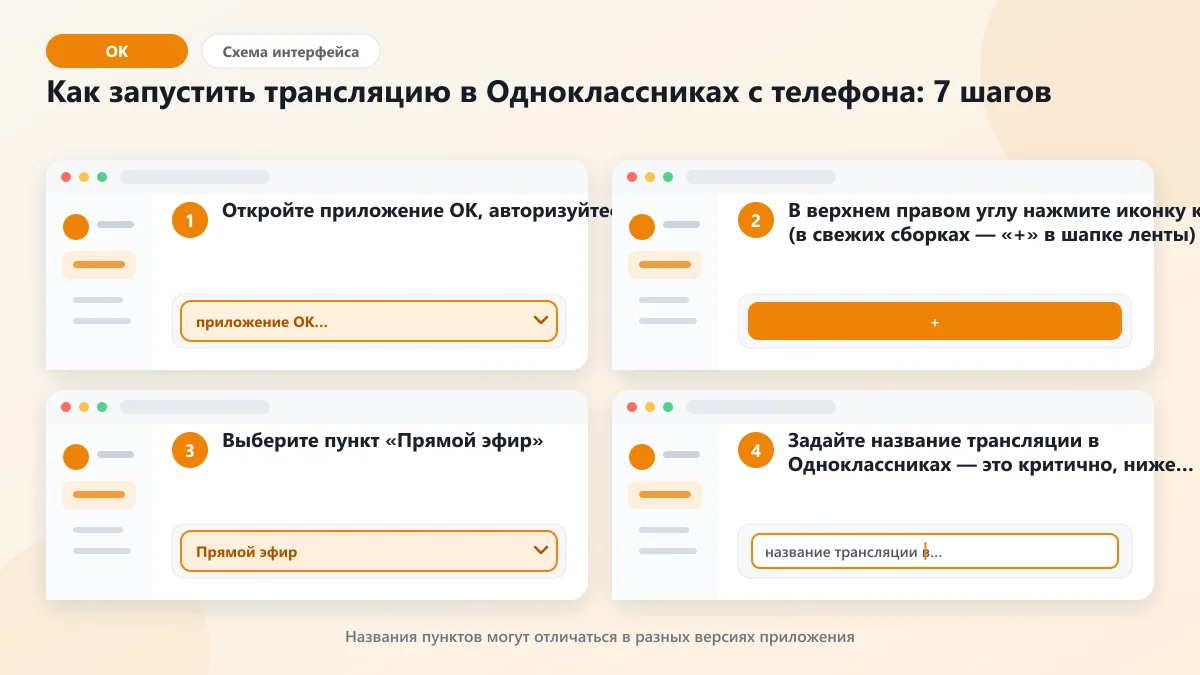The height and width of the screenshot is (675, 1200).
Task: Click red close dot of step 1 window
Action: (66, 177)
